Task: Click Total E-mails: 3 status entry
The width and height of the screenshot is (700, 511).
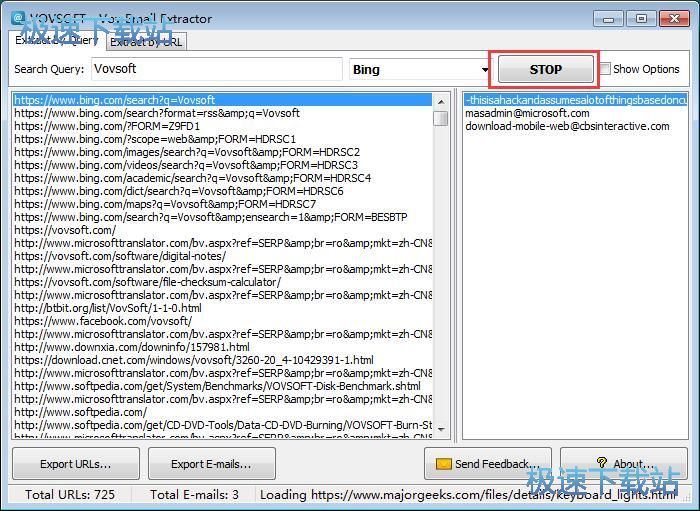Action: coord(194,494)
